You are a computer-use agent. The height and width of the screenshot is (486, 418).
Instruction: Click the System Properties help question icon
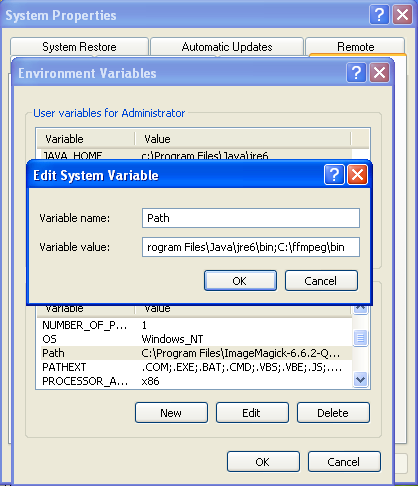click(x=379, y=15)
